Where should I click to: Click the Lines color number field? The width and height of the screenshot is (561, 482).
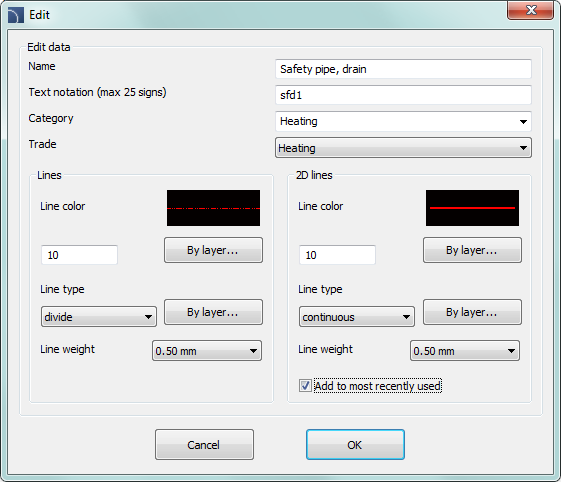79,255
